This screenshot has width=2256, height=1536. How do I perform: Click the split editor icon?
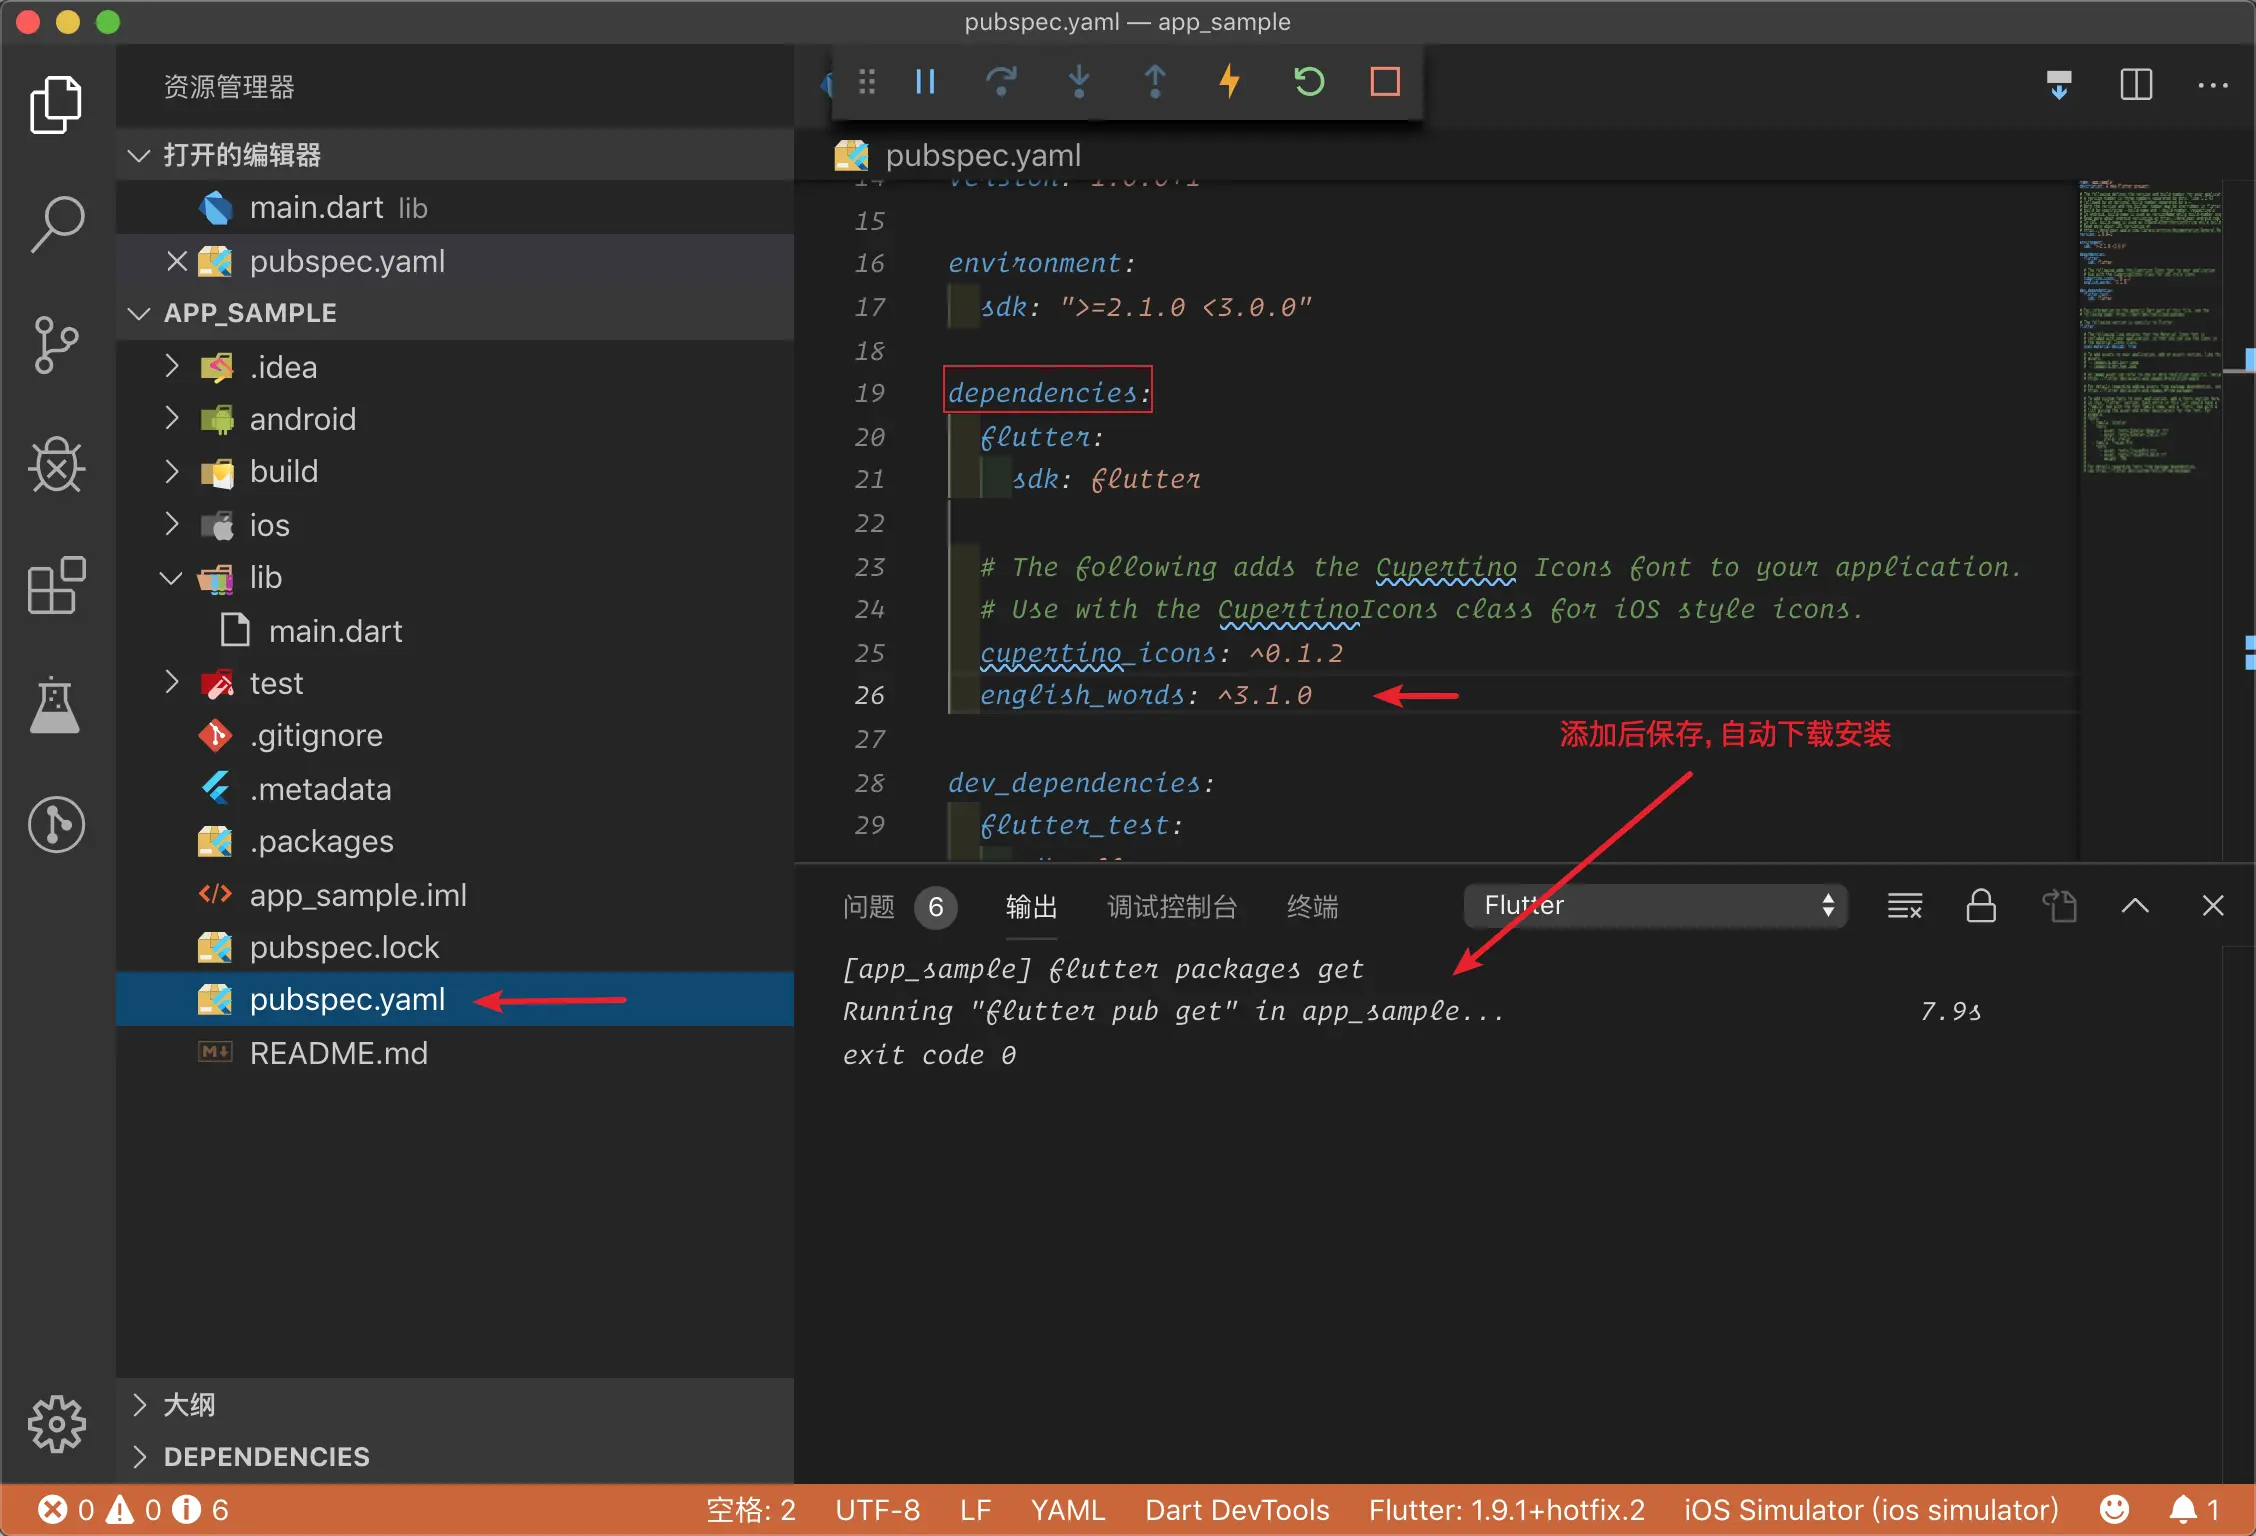point(2135,85)
